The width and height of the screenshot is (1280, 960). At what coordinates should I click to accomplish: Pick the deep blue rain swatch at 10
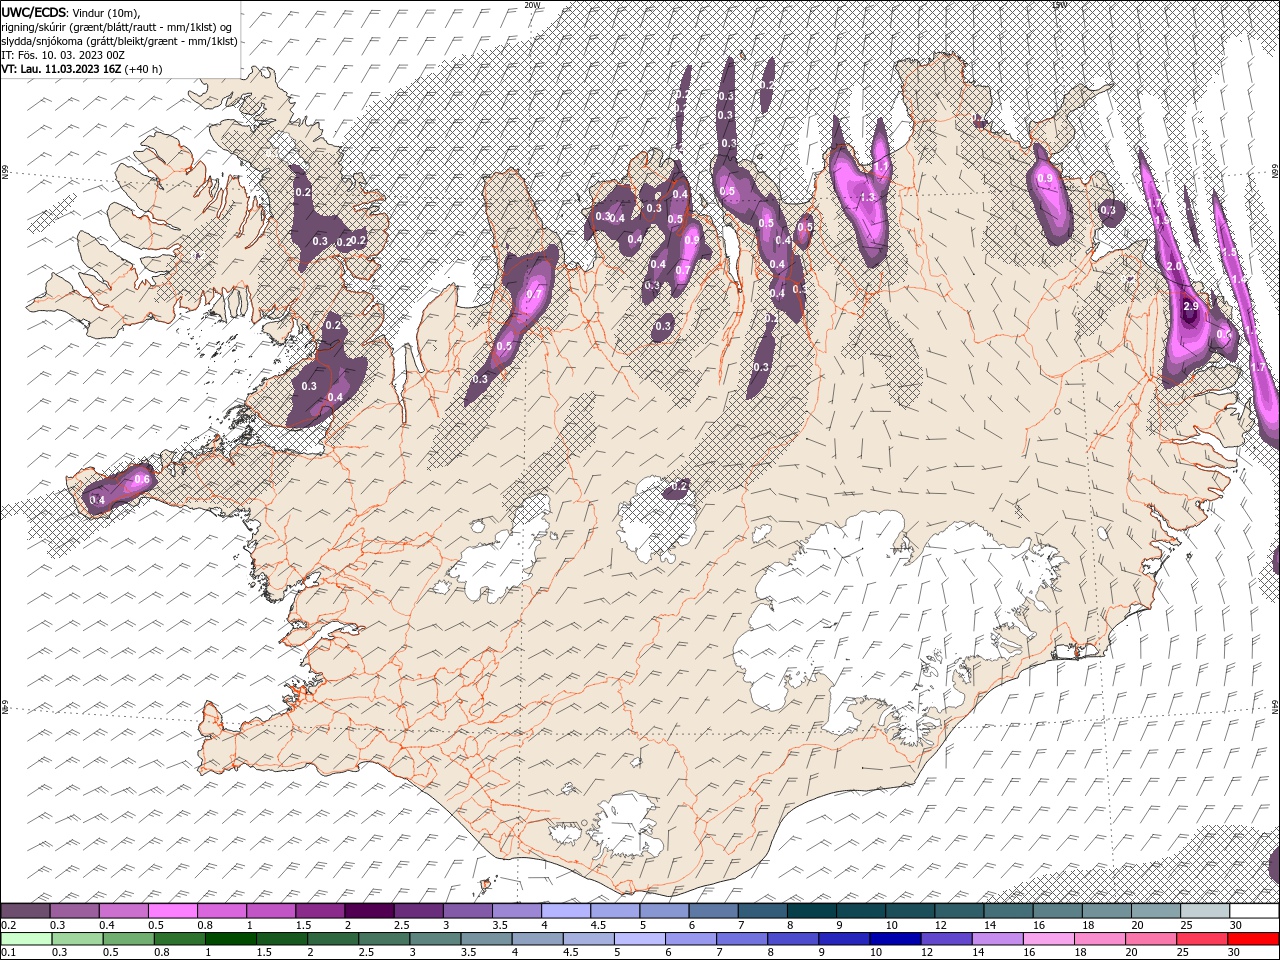[894, 939]
